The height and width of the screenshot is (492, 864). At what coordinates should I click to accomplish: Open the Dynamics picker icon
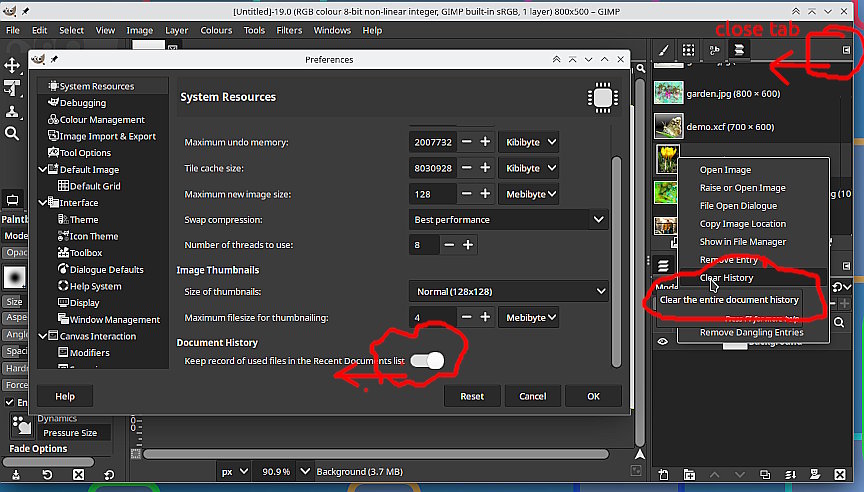tap(21, 426)
